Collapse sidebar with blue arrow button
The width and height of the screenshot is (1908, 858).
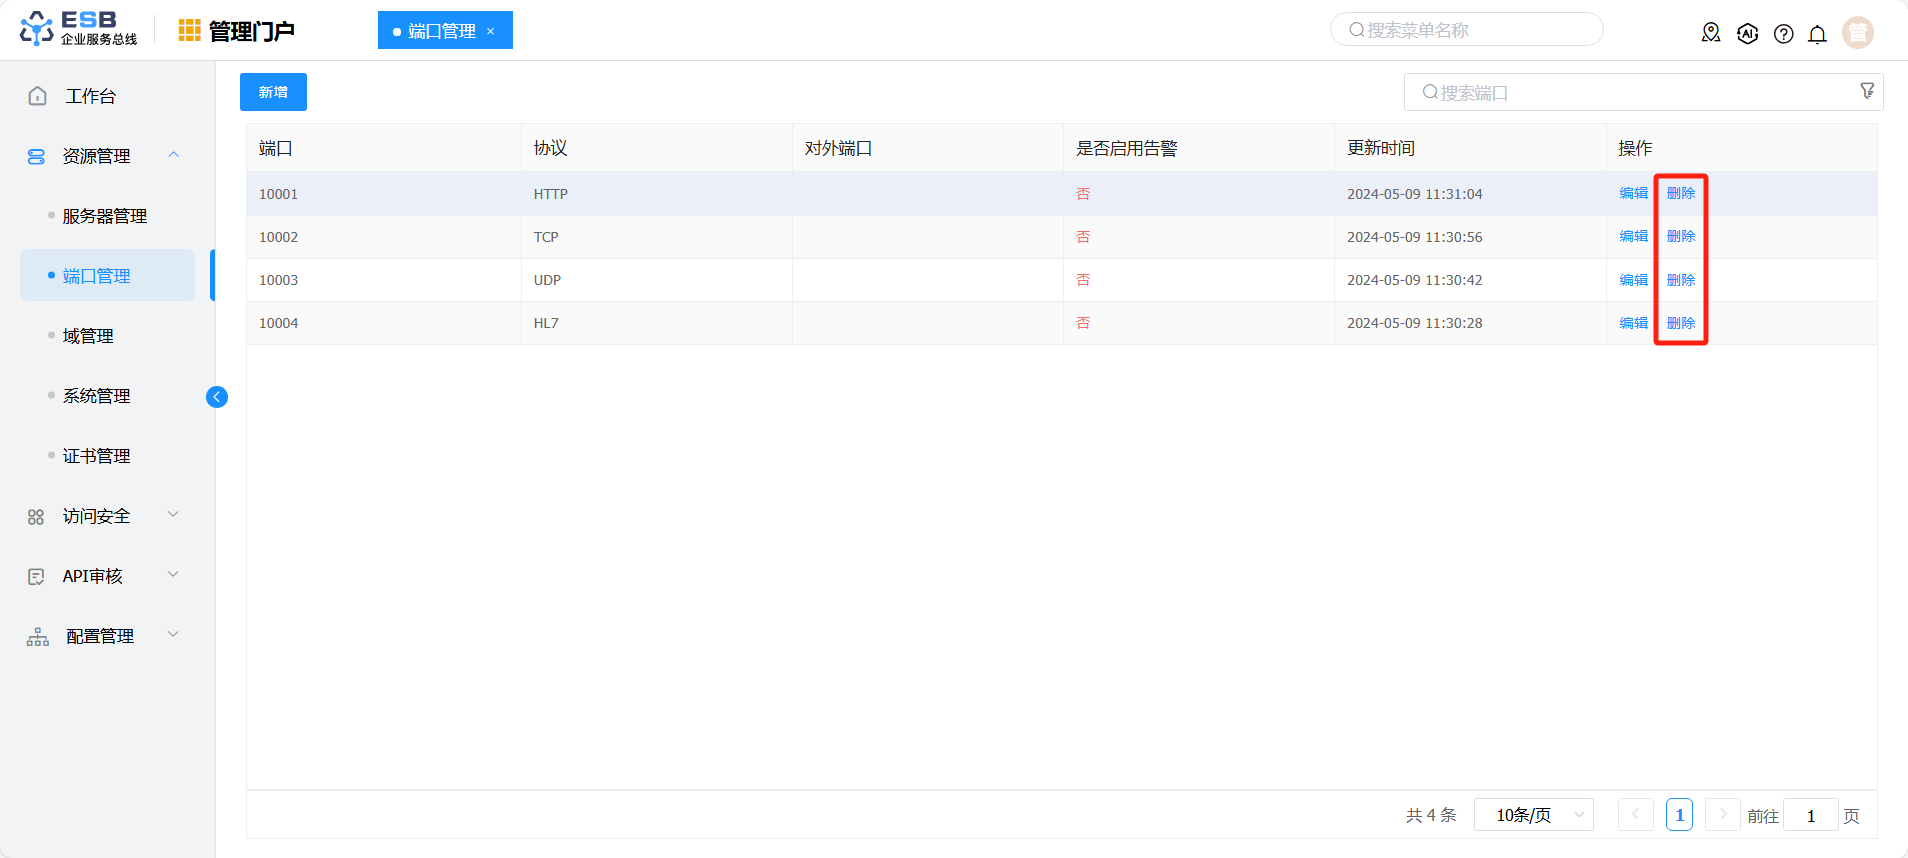point(216,397)
